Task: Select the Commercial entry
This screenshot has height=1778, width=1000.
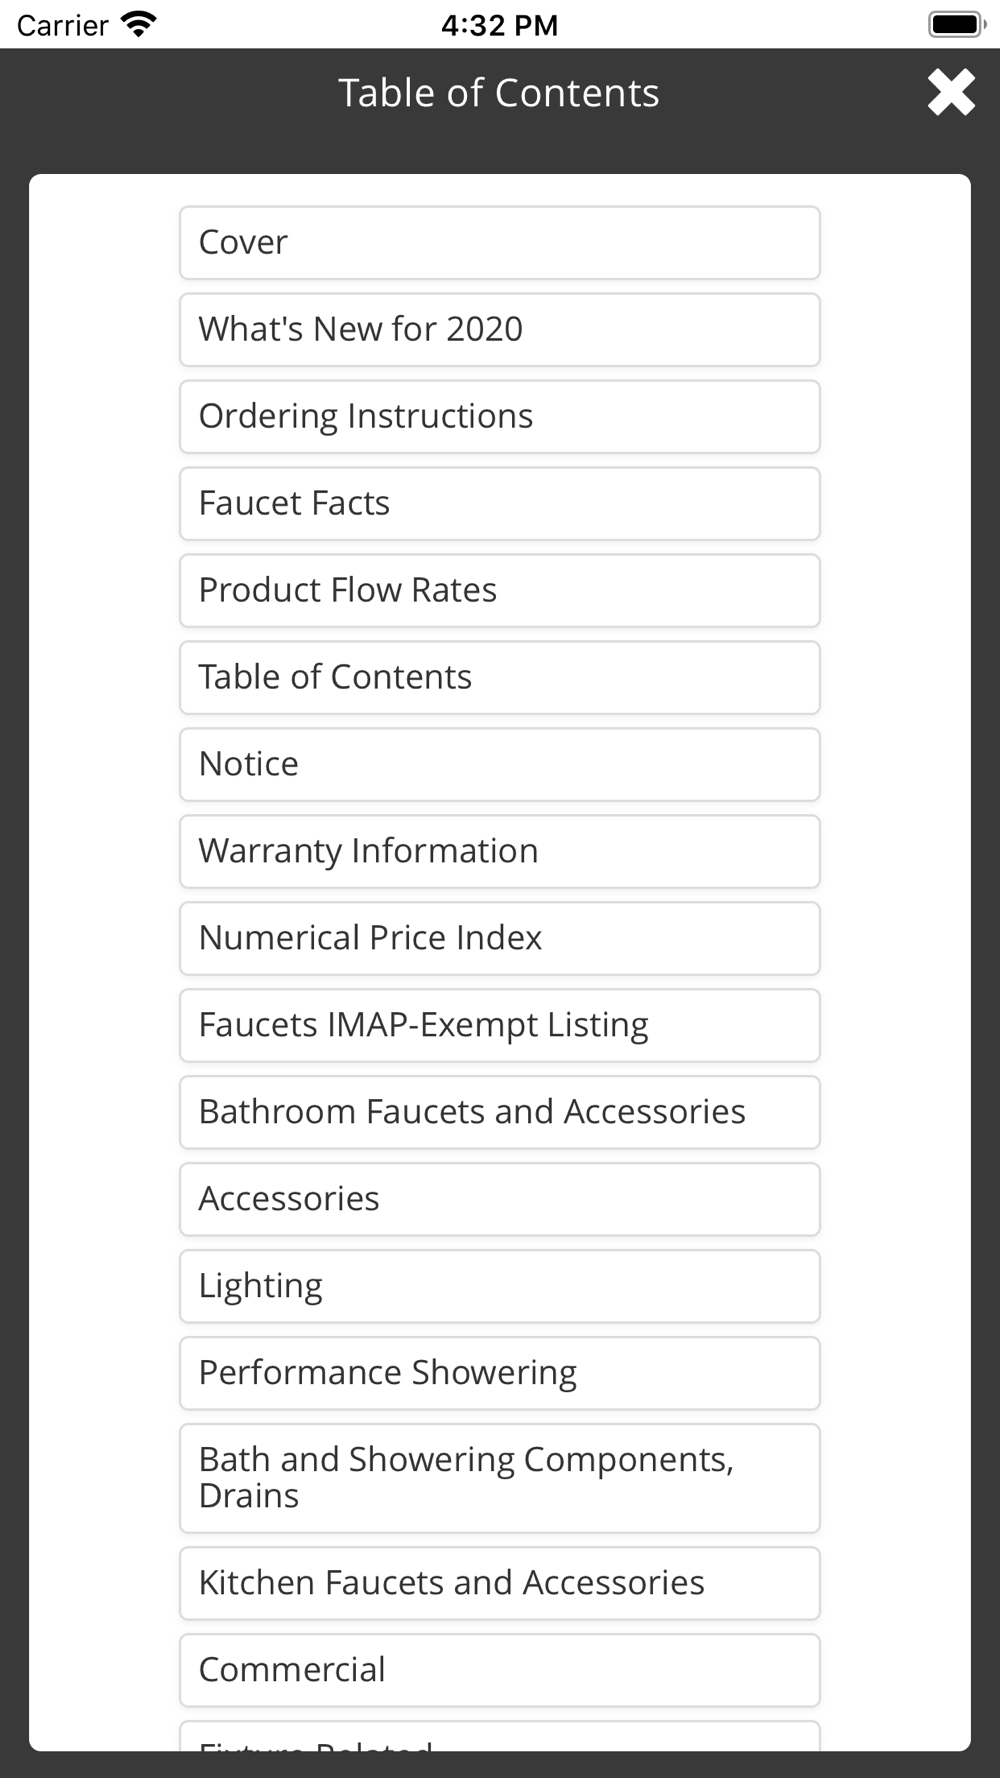Action: click(x=500, y=1671)
